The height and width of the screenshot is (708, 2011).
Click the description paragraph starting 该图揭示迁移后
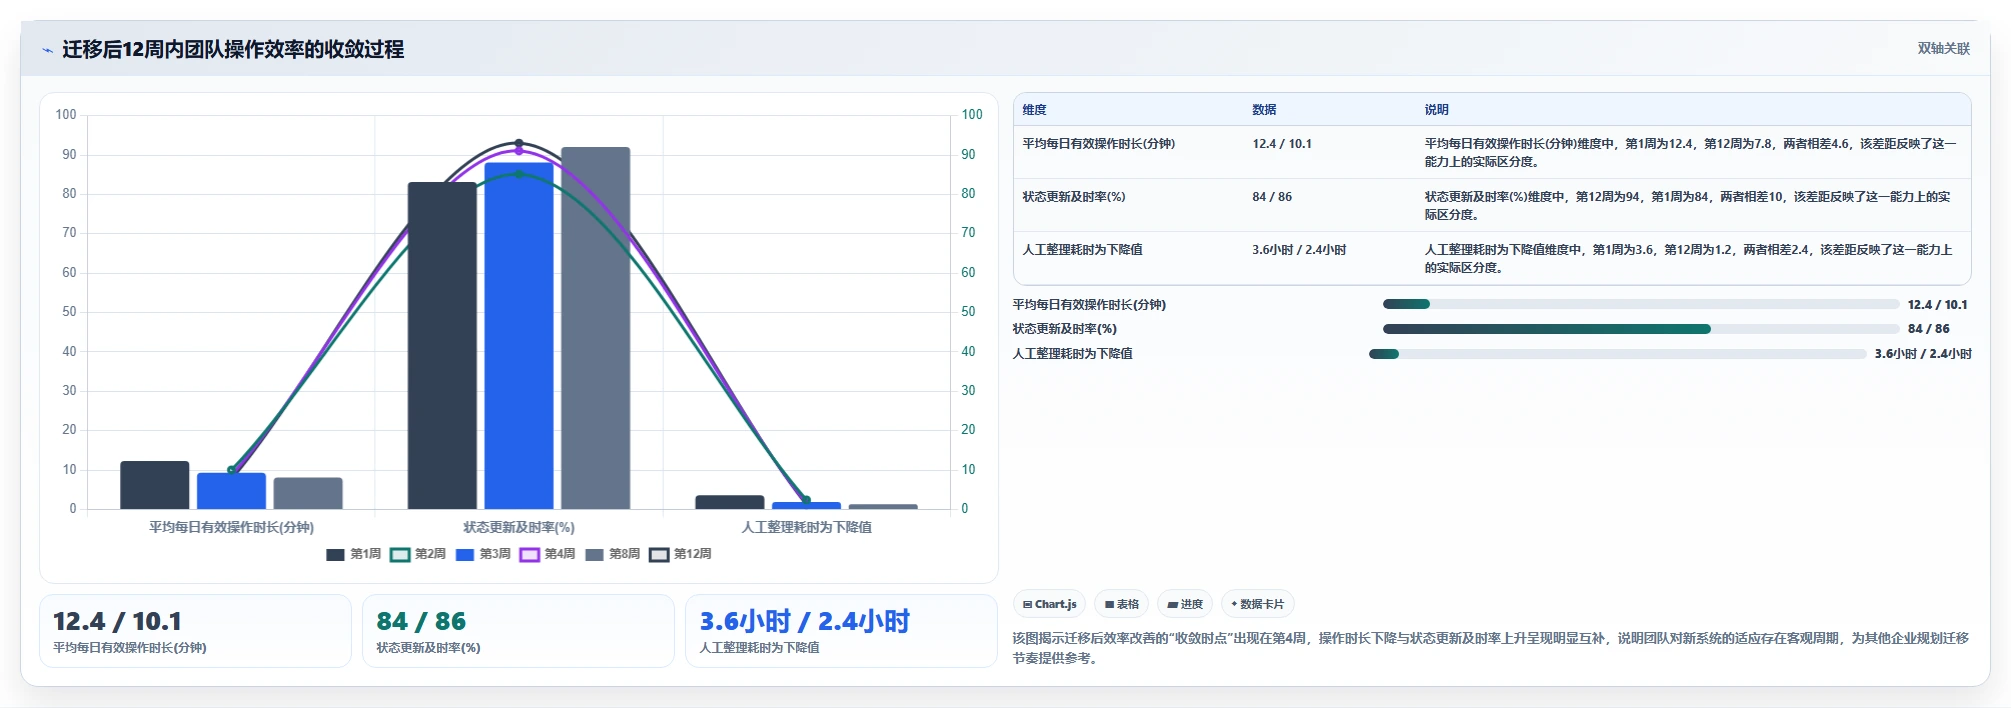1490,648
